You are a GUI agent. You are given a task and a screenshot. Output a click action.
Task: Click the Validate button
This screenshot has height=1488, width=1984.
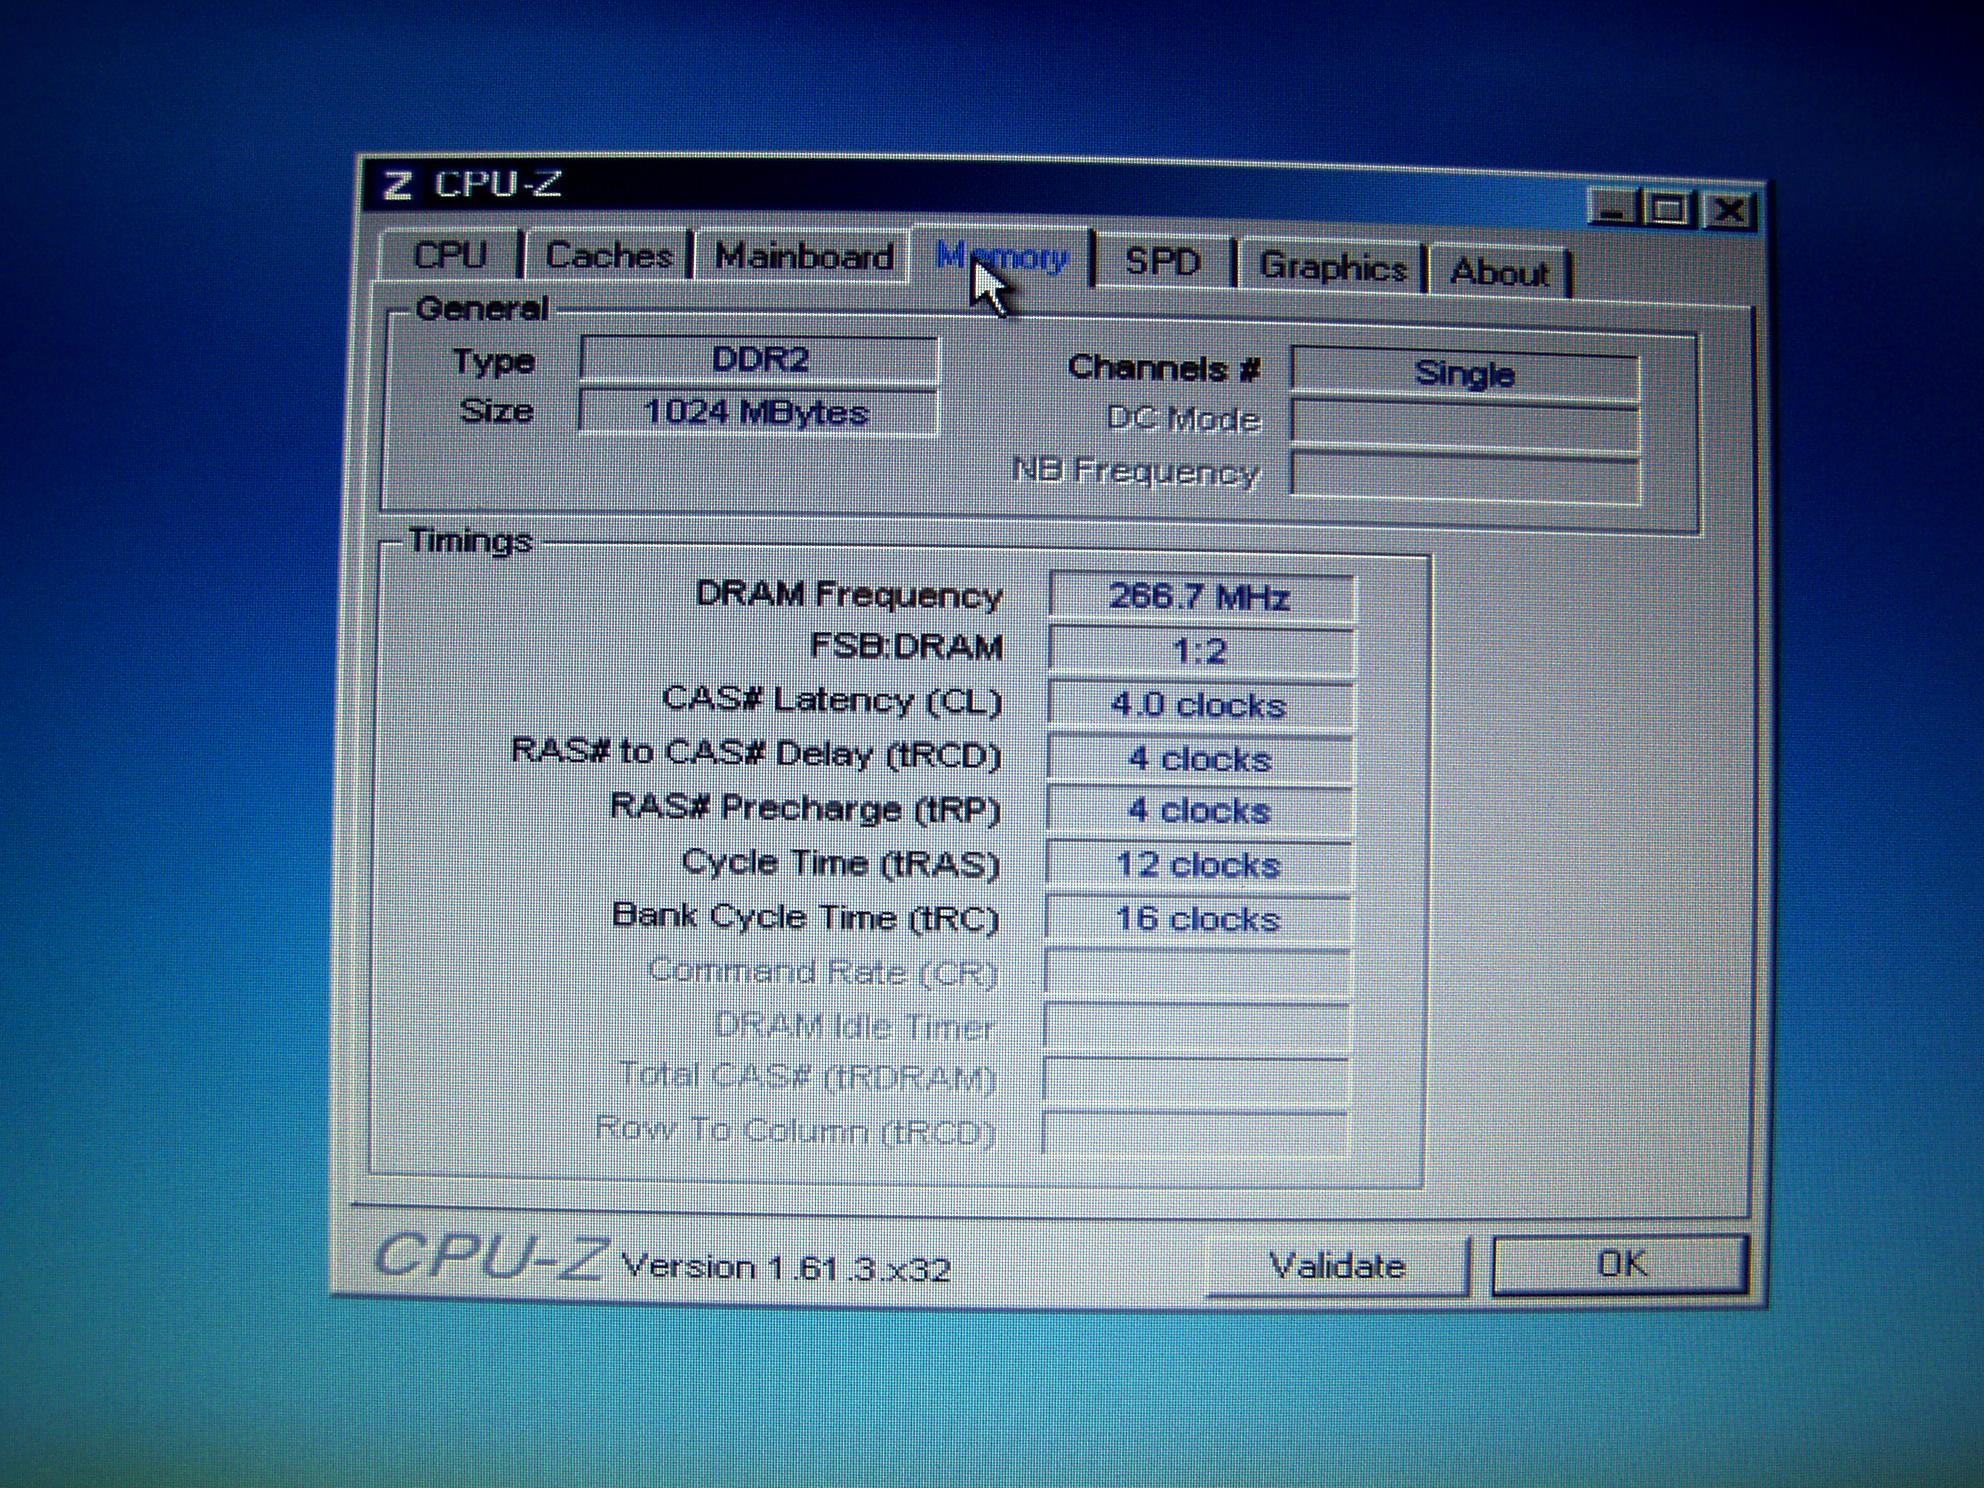(x=1337, y=1266)
